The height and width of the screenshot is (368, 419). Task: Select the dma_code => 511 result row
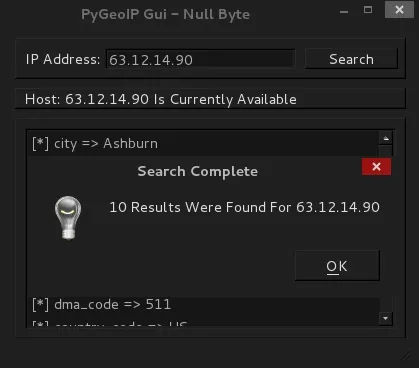pyautogui.click(x=204, y=304)
